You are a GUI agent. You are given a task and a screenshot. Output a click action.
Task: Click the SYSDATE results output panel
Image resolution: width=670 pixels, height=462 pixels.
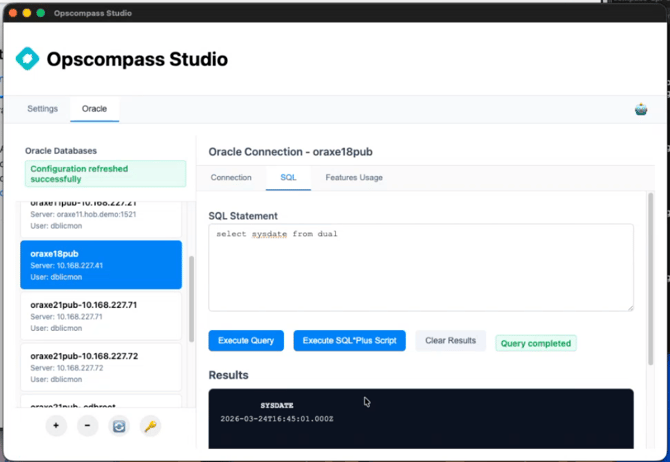(420, 418)
